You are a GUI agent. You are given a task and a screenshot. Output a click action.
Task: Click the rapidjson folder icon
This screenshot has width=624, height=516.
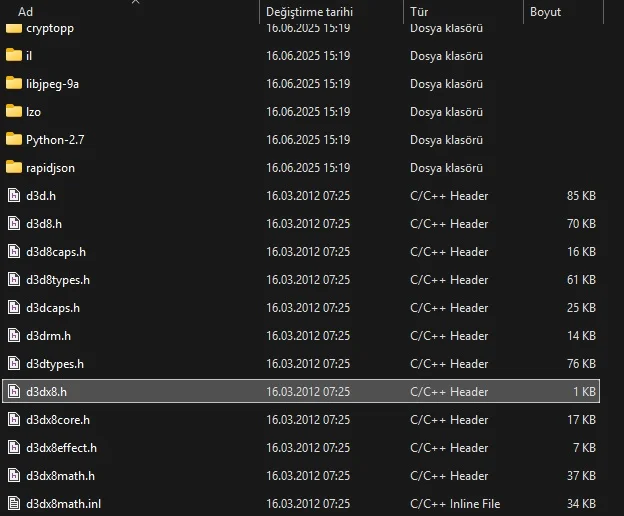click(x=14, y=167)
